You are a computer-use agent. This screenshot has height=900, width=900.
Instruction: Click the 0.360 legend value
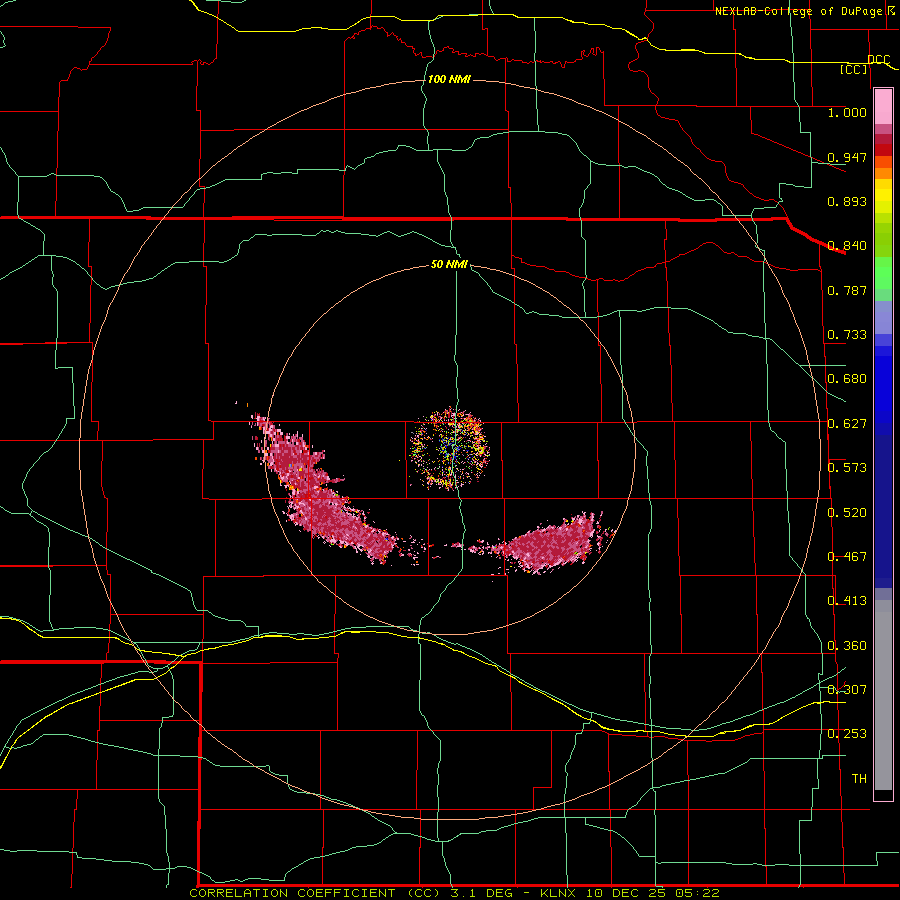click(847, 646)
